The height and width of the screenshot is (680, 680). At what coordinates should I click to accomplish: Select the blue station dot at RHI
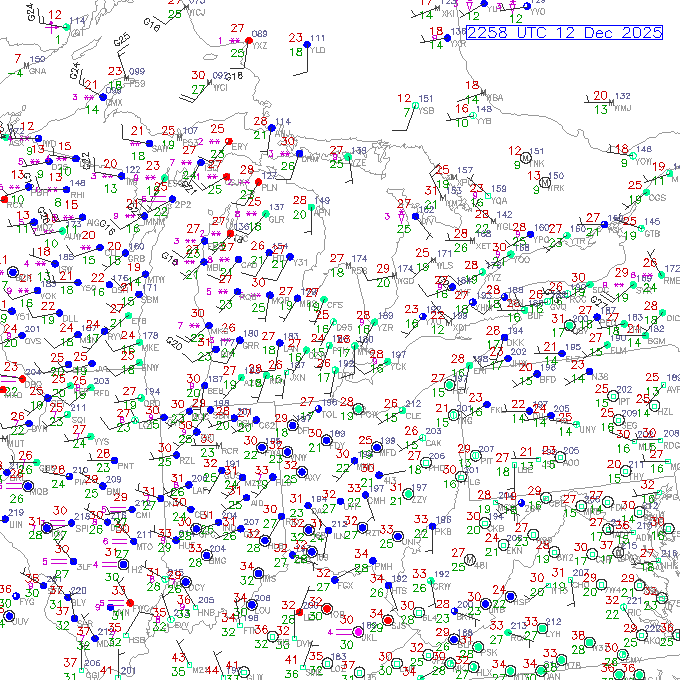(x=66, y=190)
